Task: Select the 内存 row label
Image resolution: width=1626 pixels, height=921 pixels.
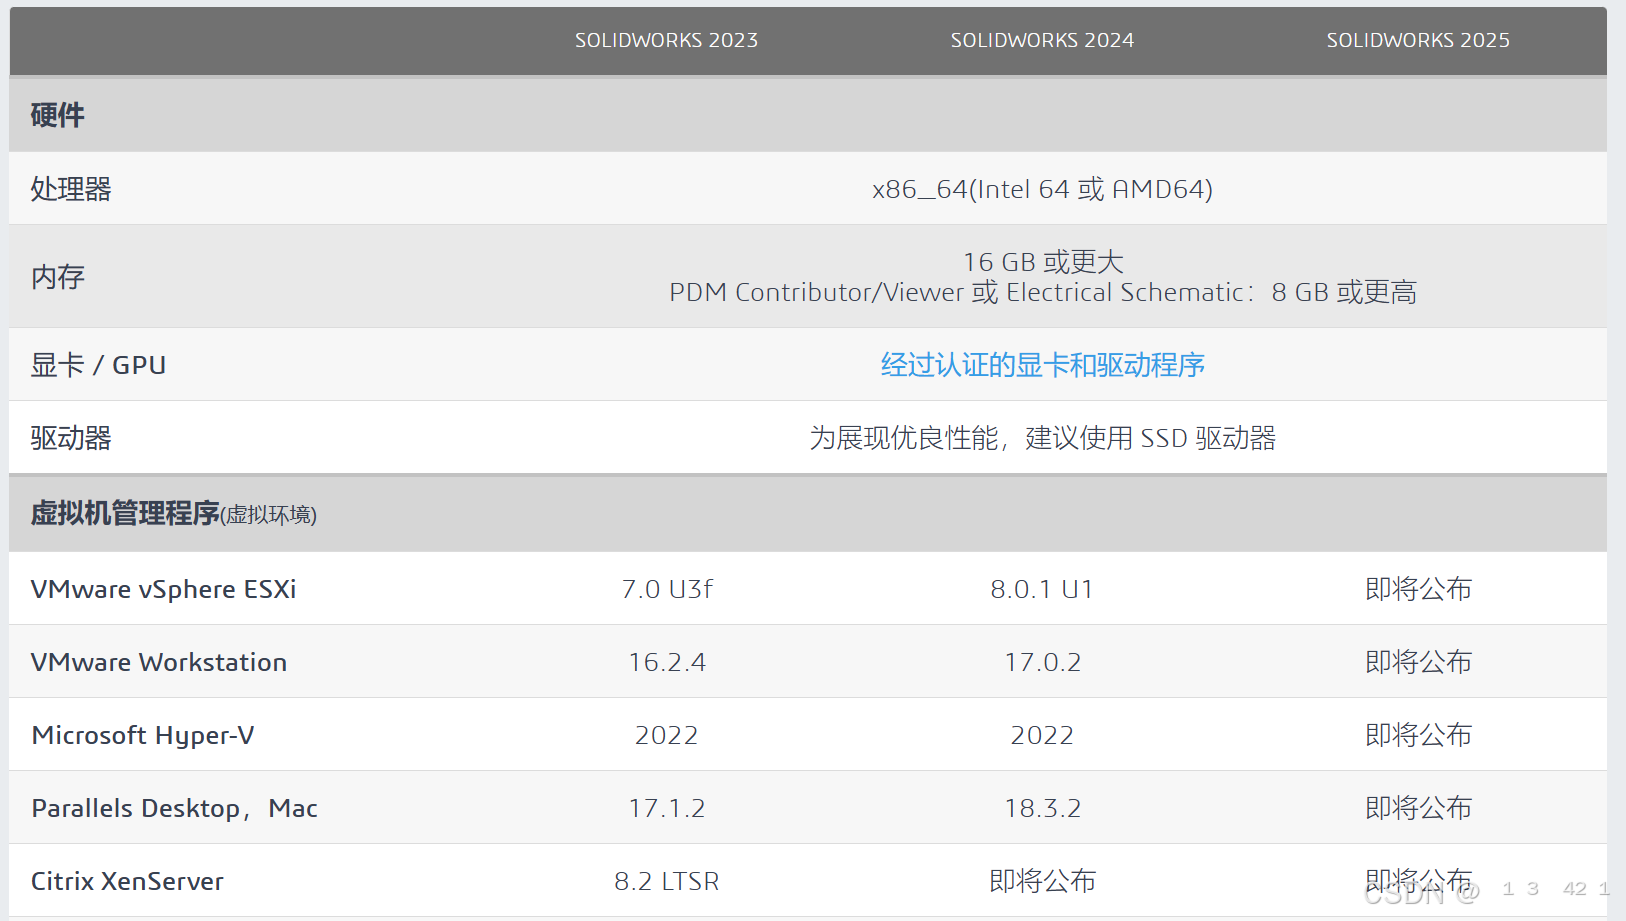Action: [x=57, y=277]
